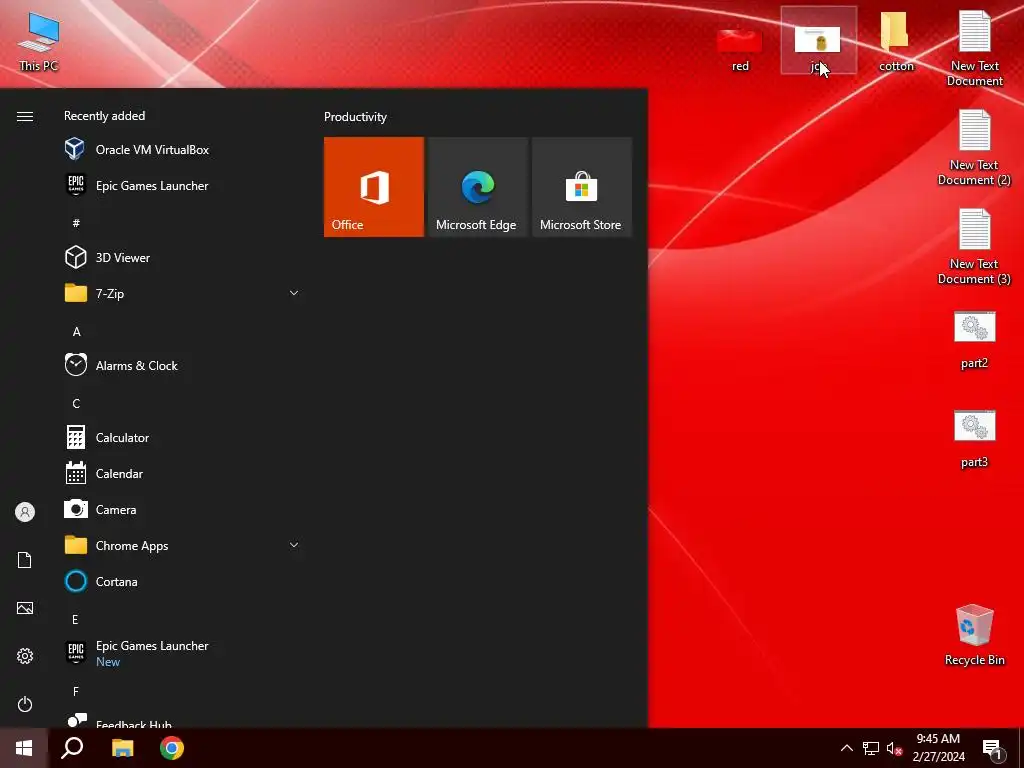Viewport: 1024px width, 768px height.
Task: Open the Chrome Apps folder entry
Action: pyautogui.click(x=182, y=545)
